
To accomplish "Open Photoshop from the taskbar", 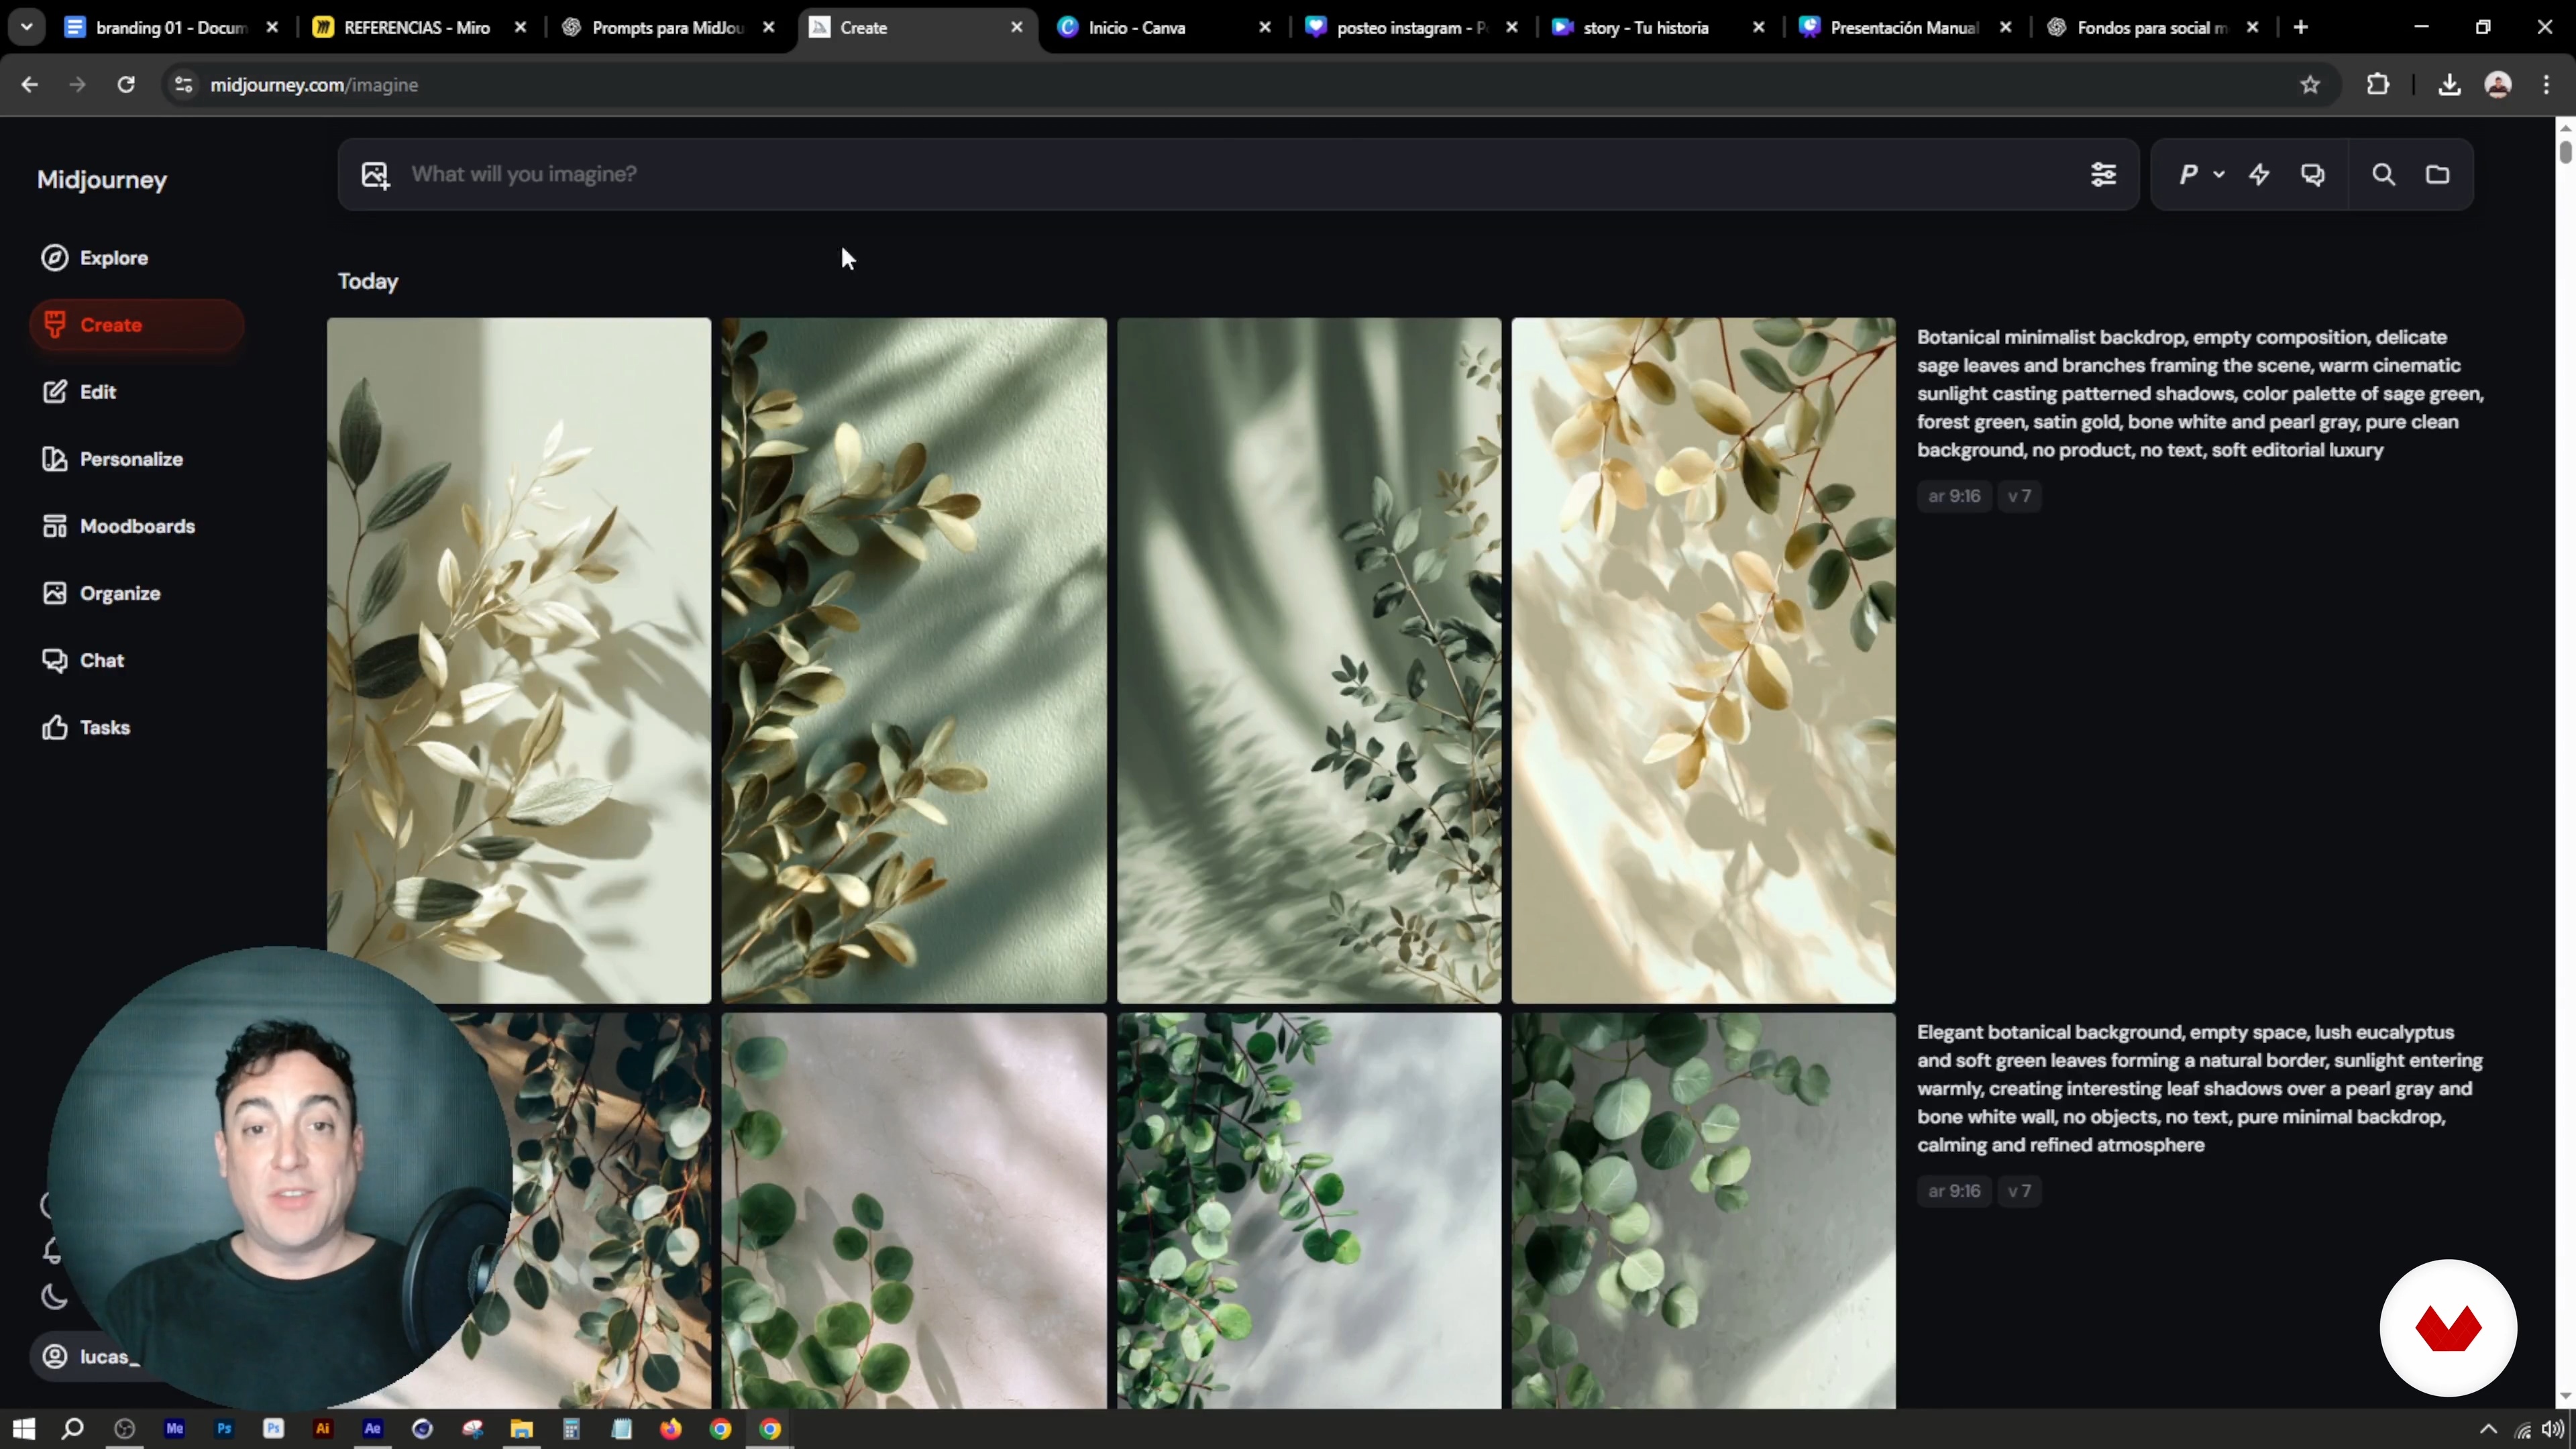I will click(224, 1429).
